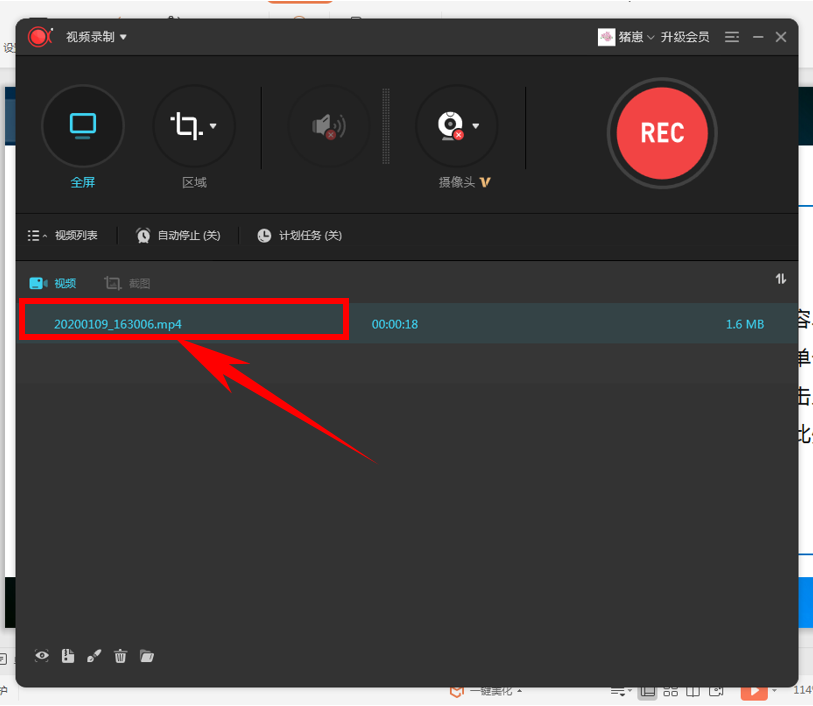The width and height of the screenshot is (813, 706).
Task: Open 计划任务 (关) scheduled task settings
Action: click(x=300, y=236)
